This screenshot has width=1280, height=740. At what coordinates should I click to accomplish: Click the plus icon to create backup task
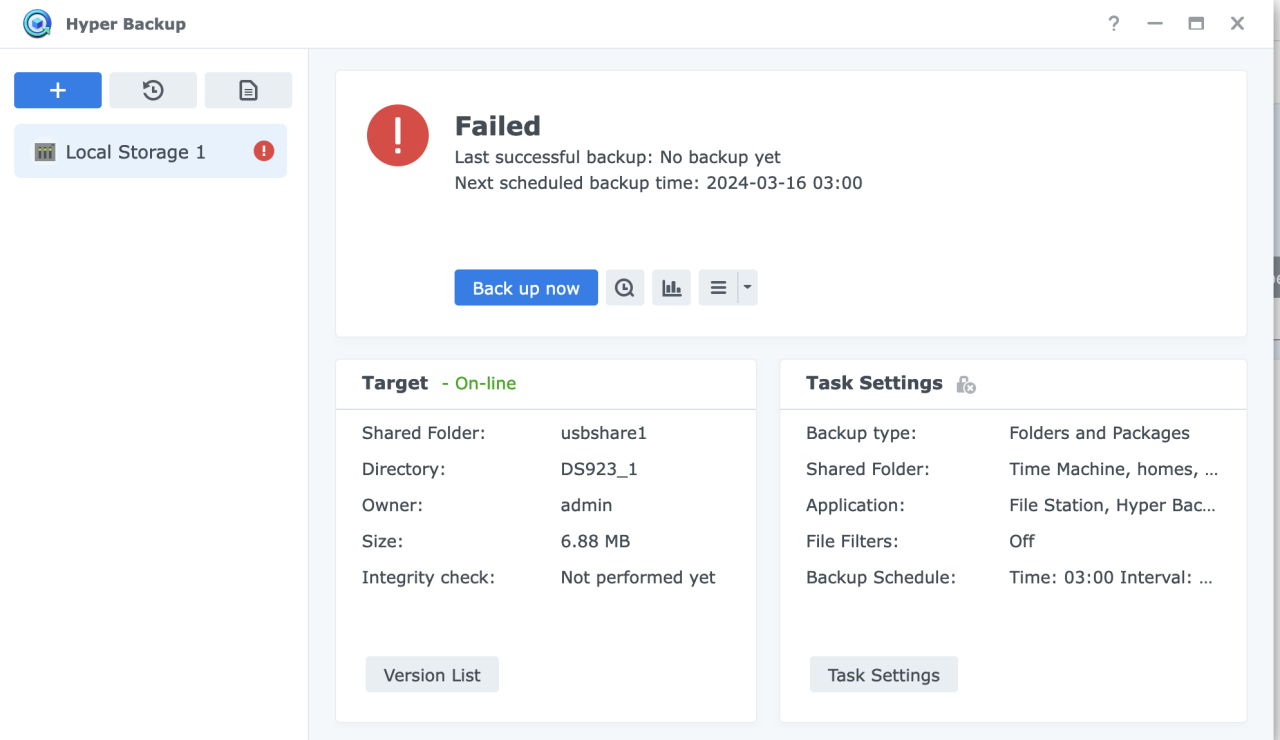(x=57, y=90)
